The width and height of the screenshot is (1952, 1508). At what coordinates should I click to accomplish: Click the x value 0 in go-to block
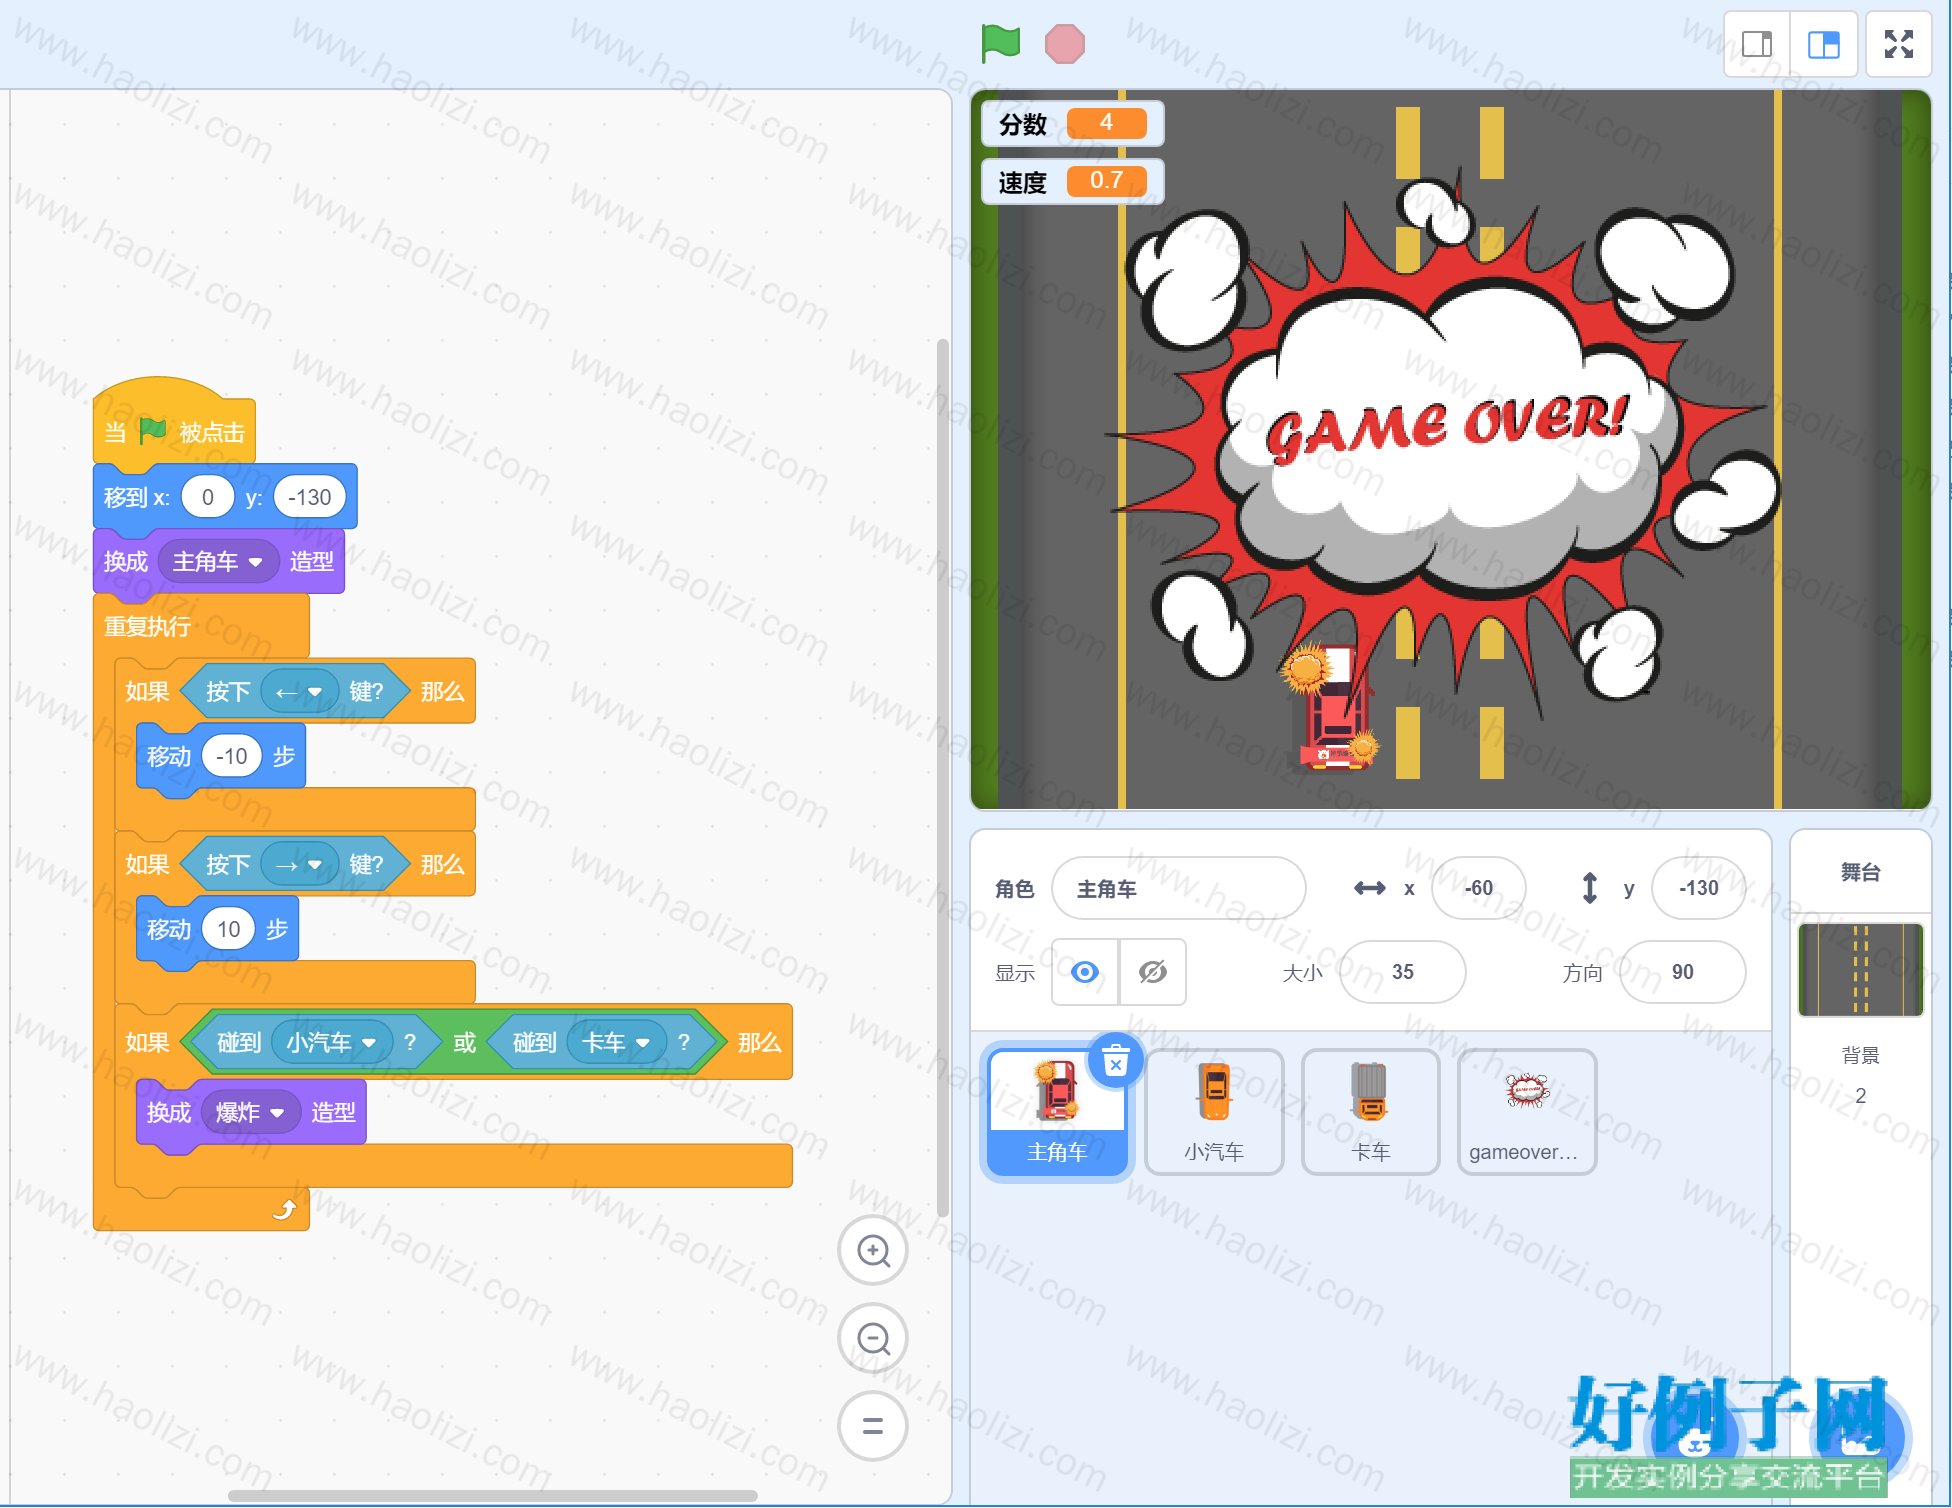tap(207, 497)
